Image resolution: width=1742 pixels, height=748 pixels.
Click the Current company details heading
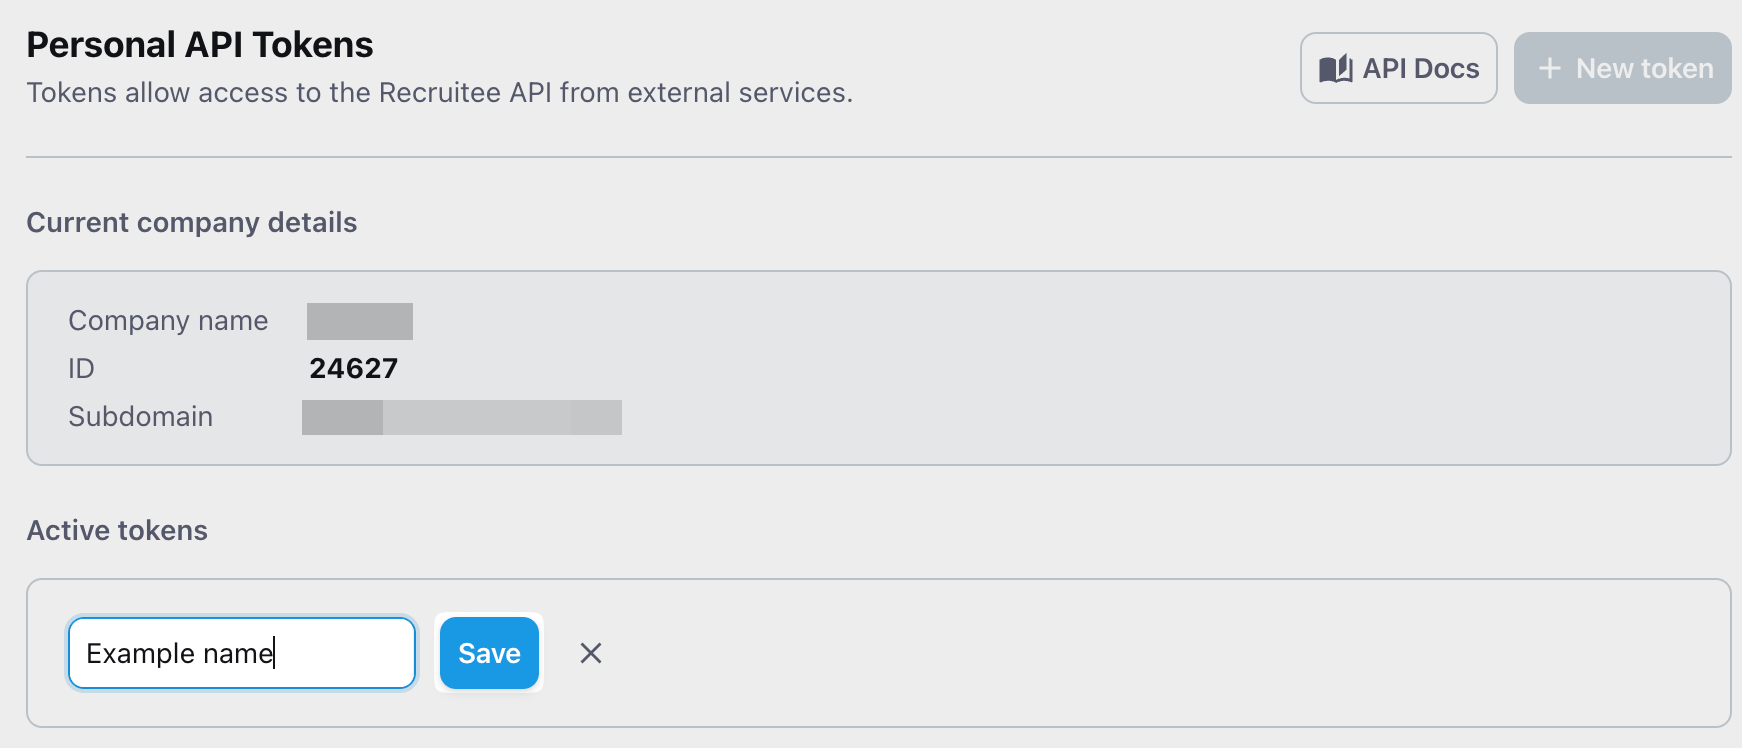coord(192,222)
